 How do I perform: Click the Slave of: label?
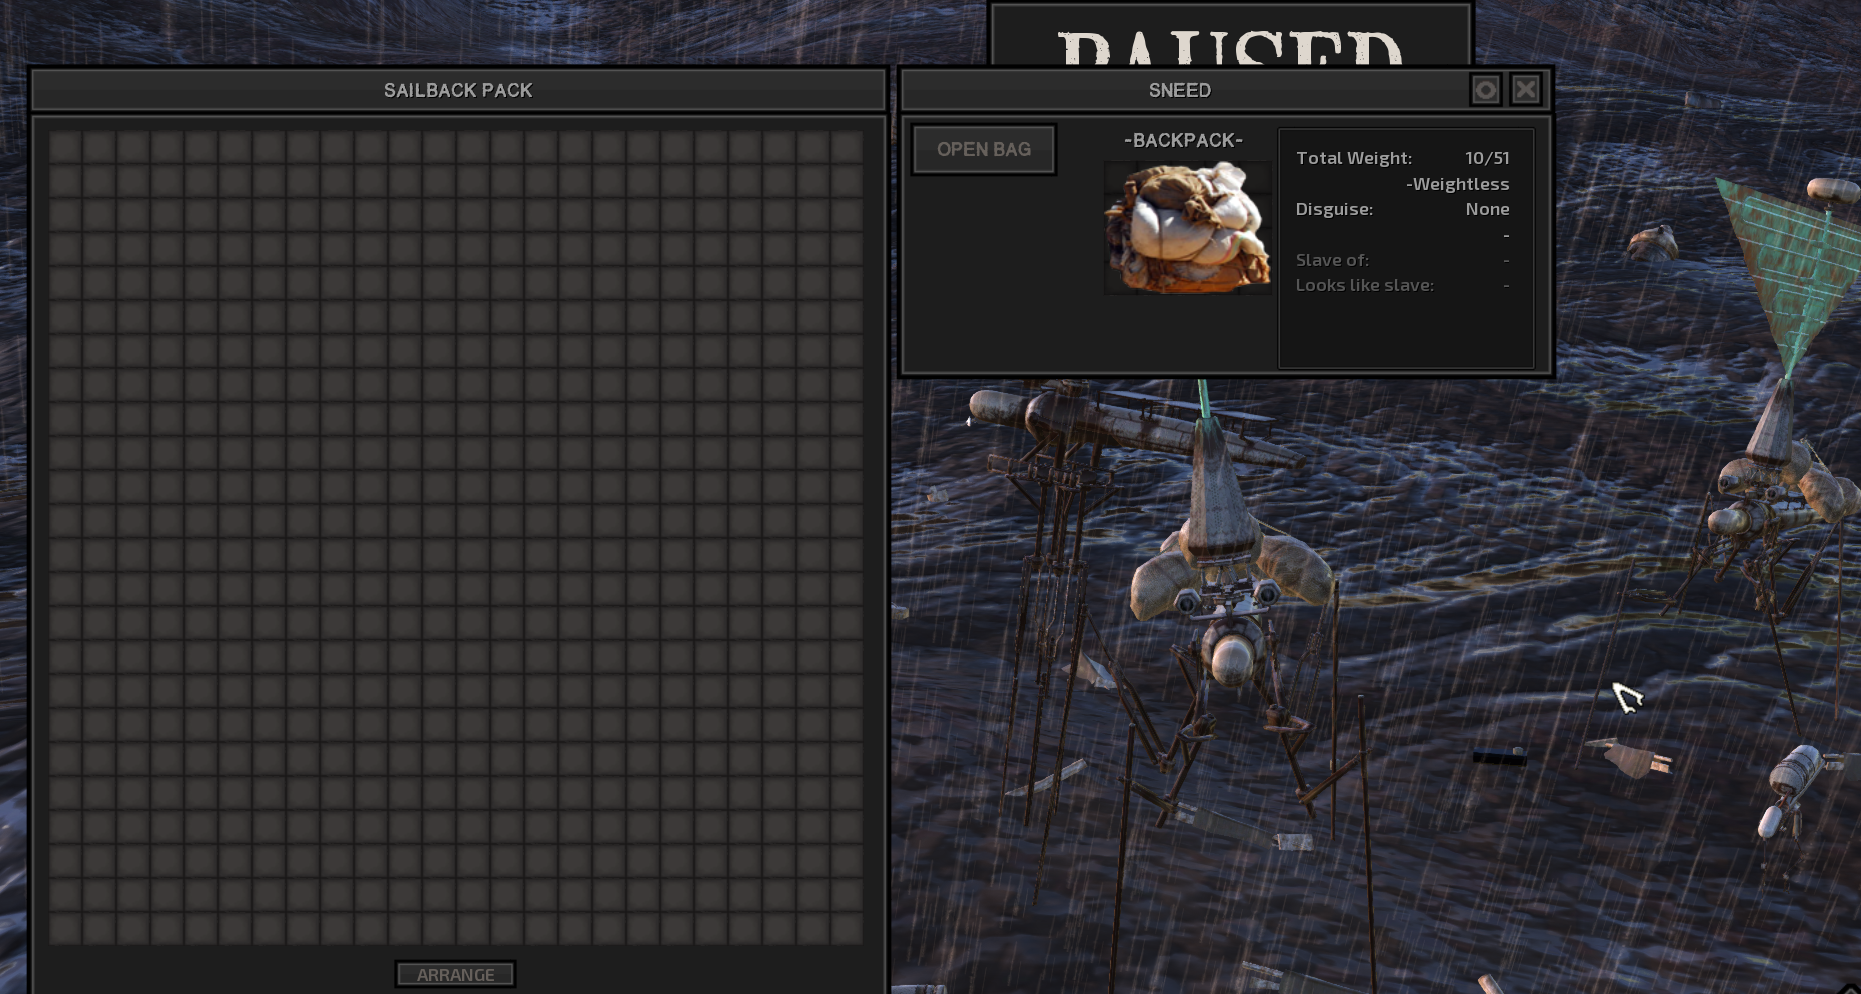point(1332,260)
